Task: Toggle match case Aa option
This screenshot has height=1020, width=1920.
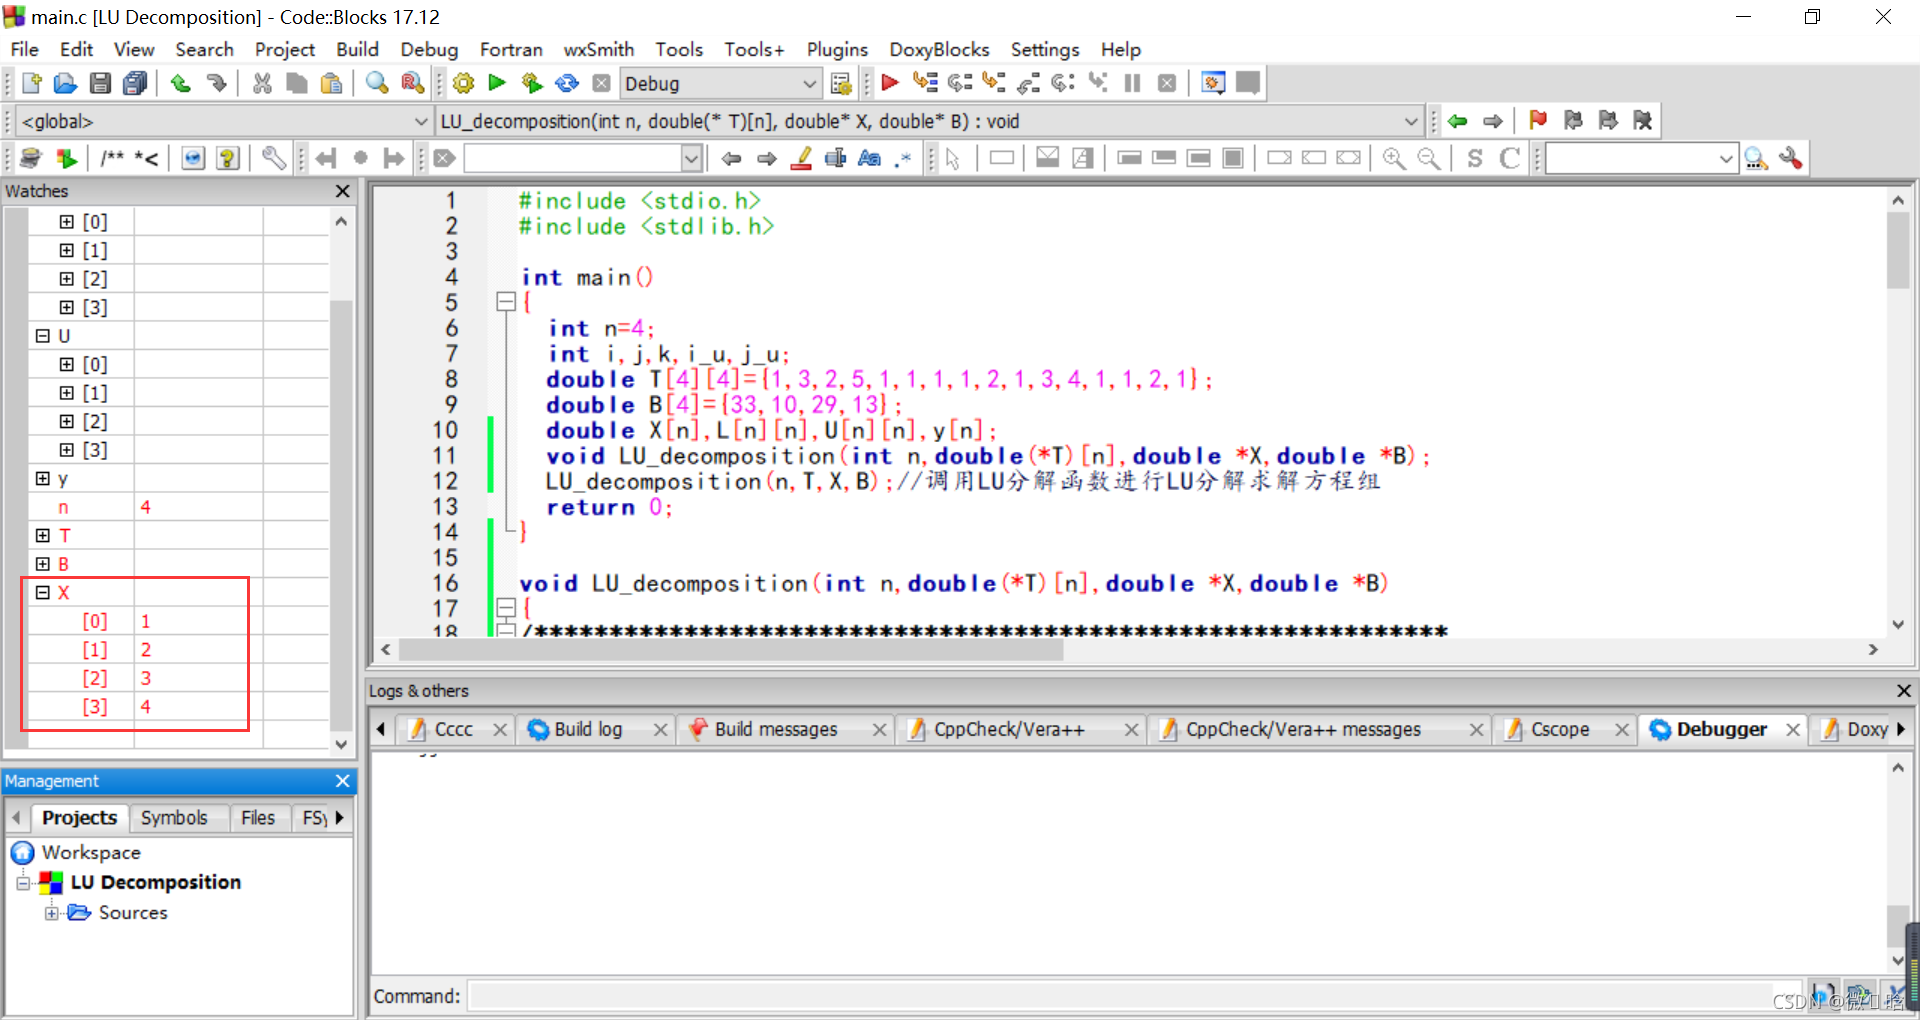Action: click(870, 158)
